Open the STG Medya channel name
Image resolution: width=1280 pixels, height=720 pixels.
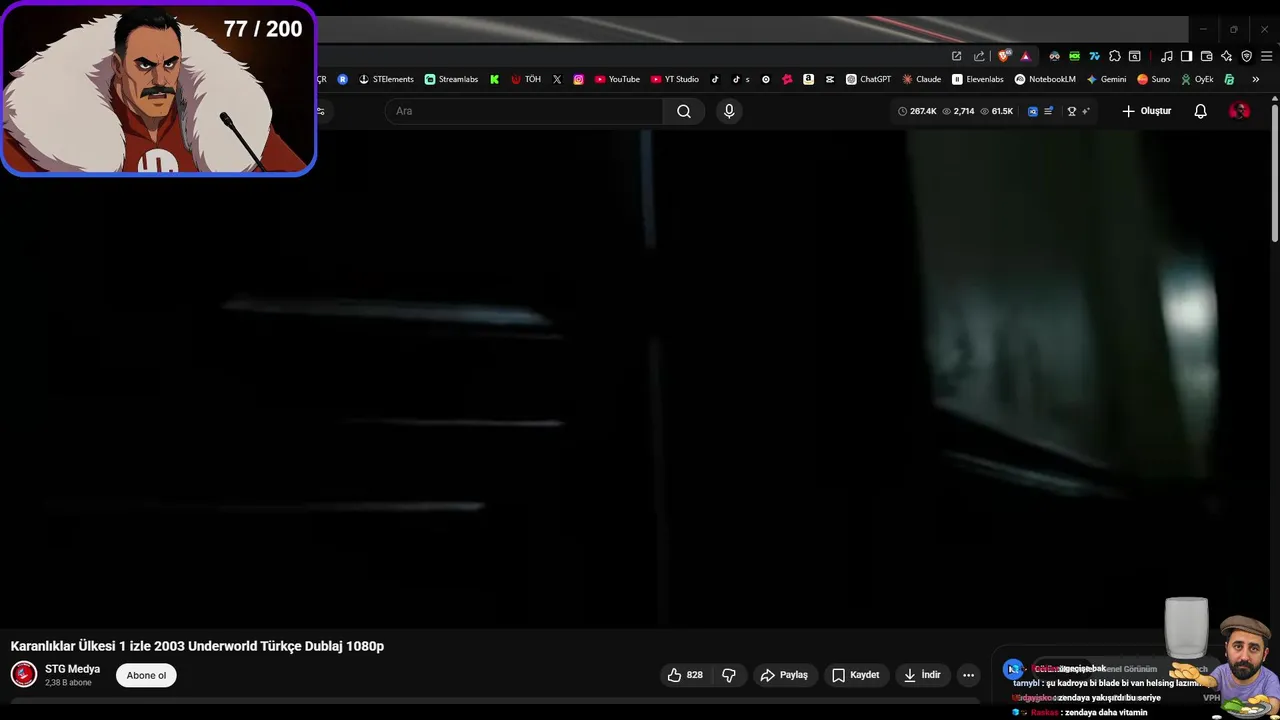click(72, 669)
